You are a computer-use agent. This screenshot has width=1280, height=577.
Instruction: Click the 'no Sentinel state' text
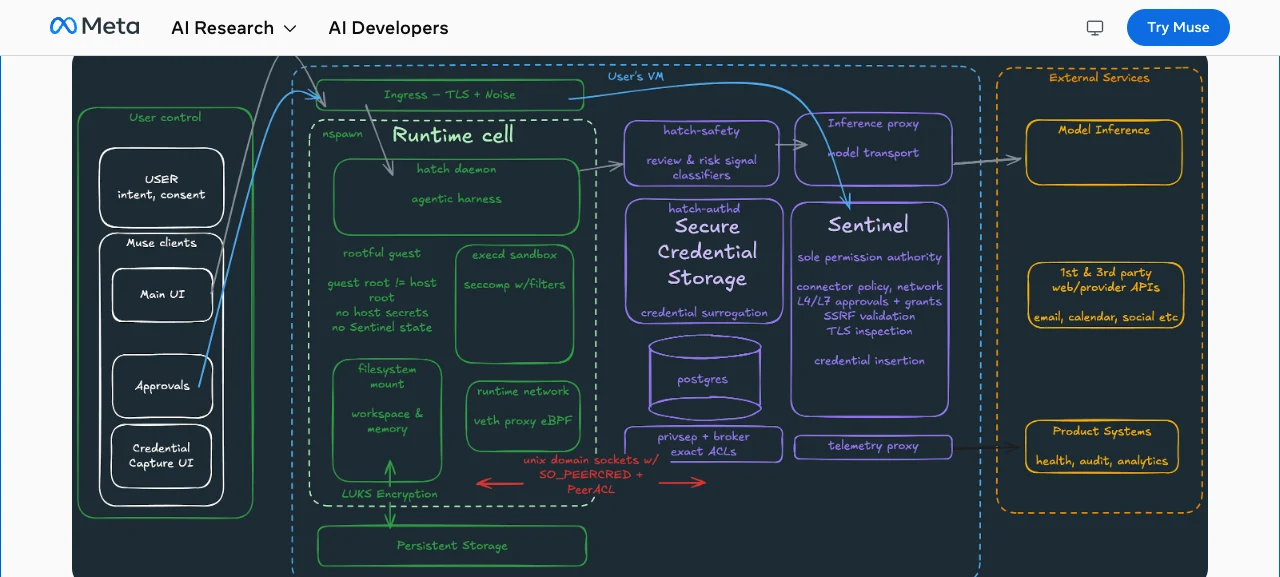381,328
